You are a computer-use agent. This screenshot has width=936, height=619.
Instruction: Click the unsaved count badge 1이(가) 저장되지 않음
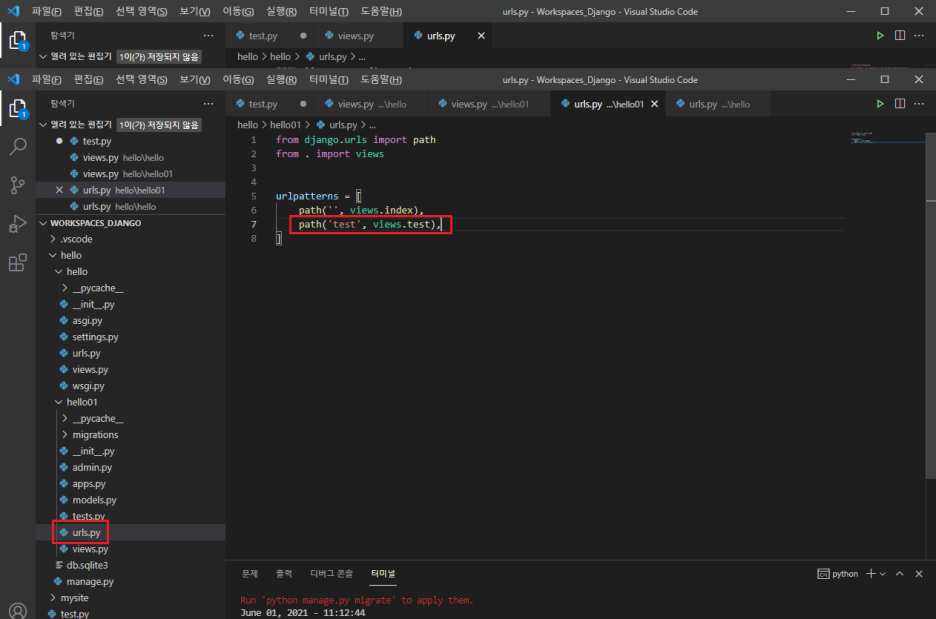159,124
